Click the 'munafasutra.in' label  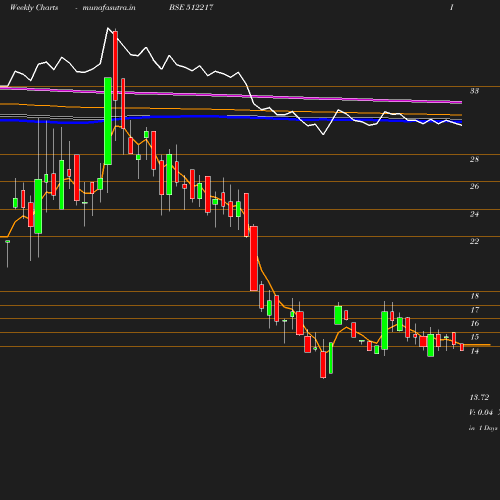click(109, 7)
